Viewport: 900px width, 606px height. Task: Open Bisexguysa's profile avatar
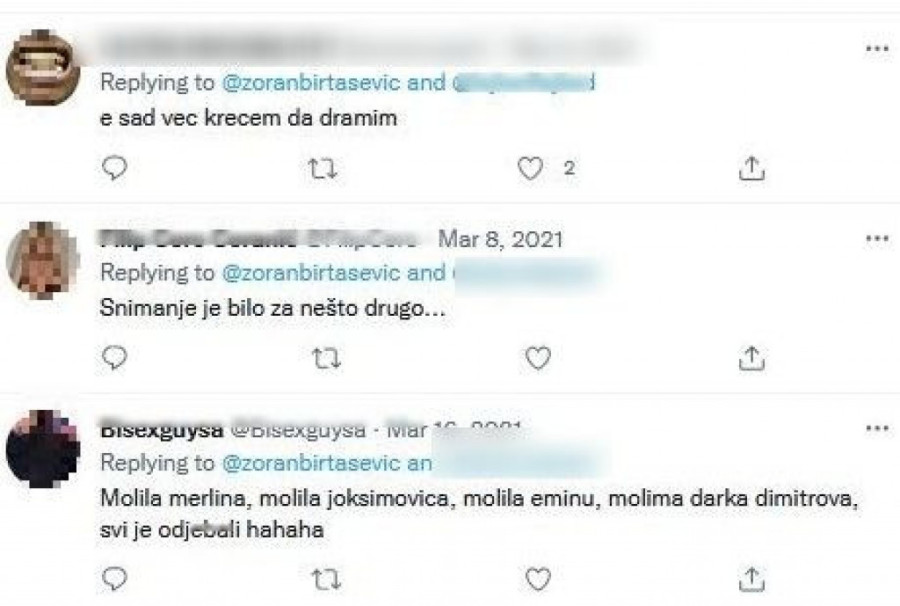(x=43, y=449)
